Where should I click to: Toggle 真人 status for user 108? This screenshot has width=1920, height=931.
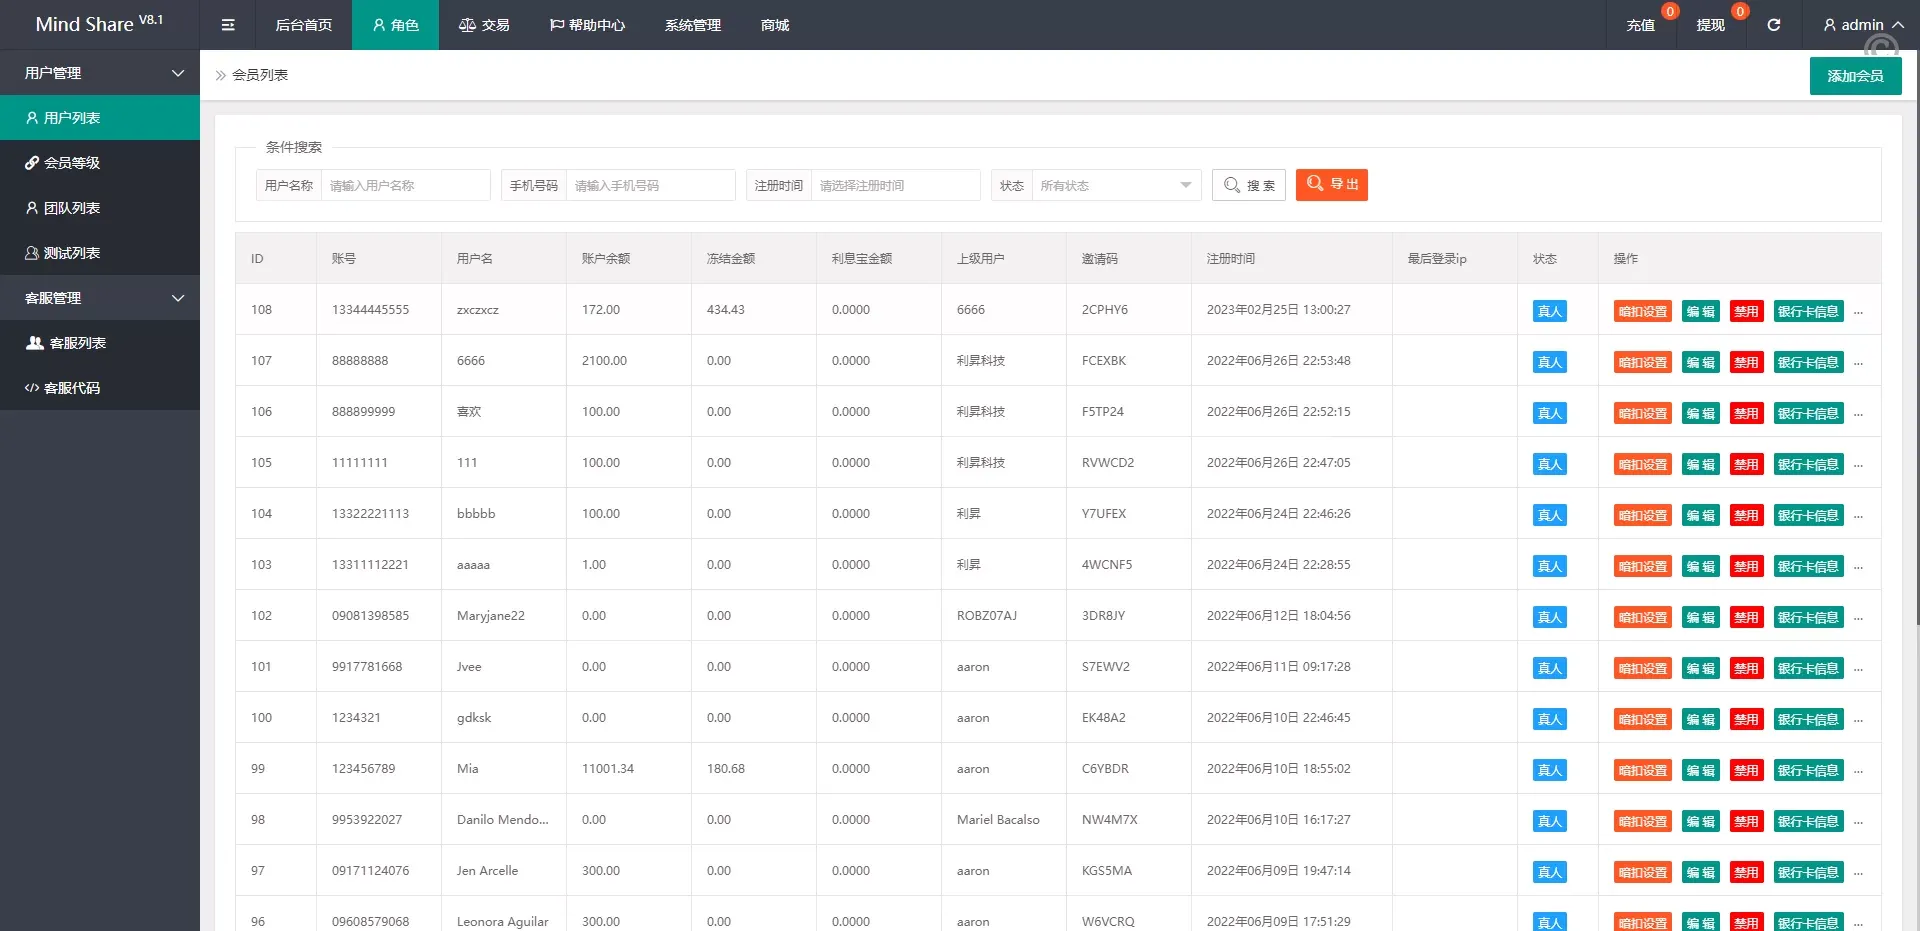(1549, 311)
